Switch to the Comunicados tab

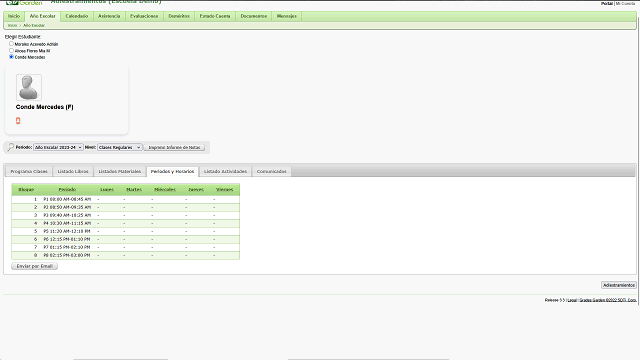click(x=271, y=171)
